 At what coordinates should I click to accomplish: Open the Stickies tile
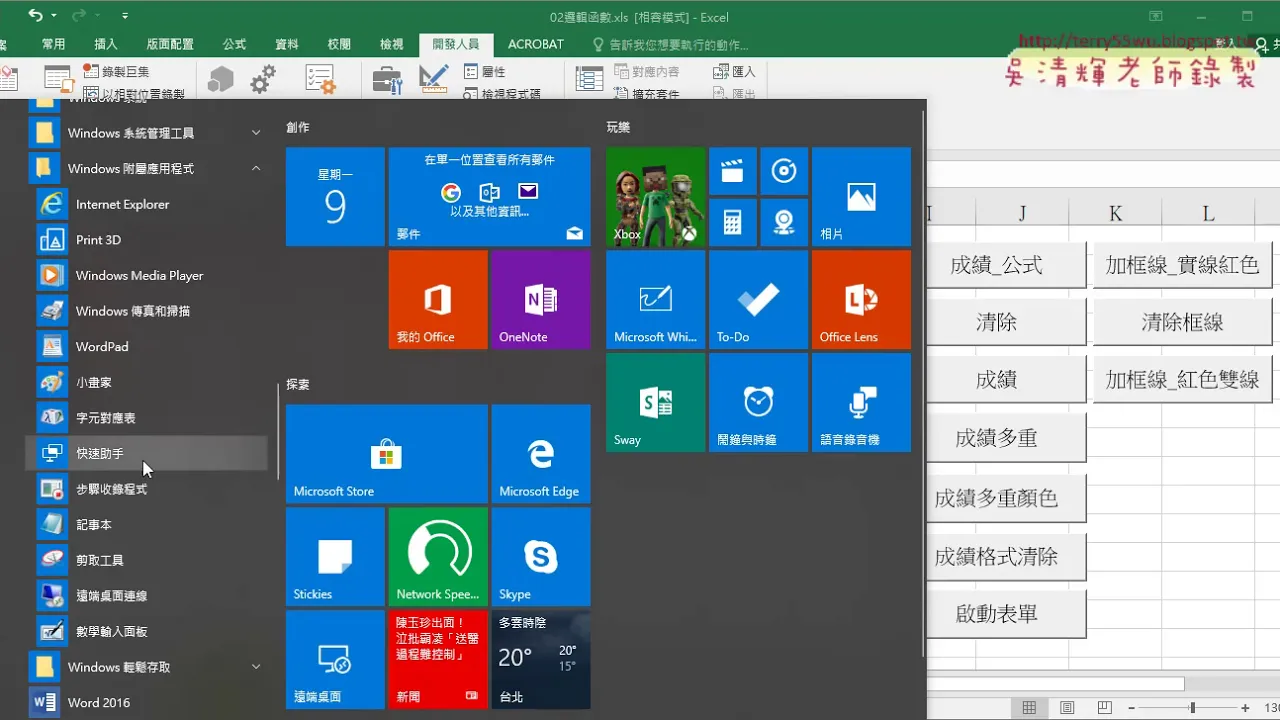click(335, 557)
